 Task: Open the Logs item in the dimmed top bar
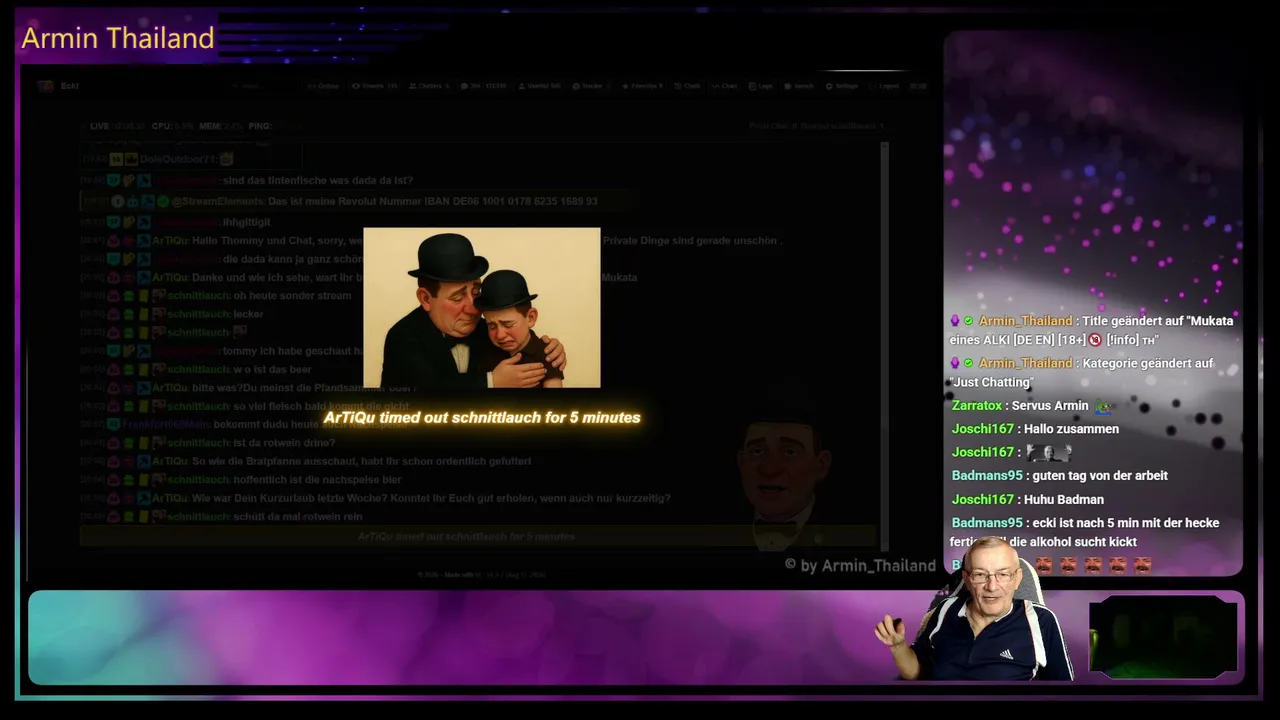[x=762, y=86]
